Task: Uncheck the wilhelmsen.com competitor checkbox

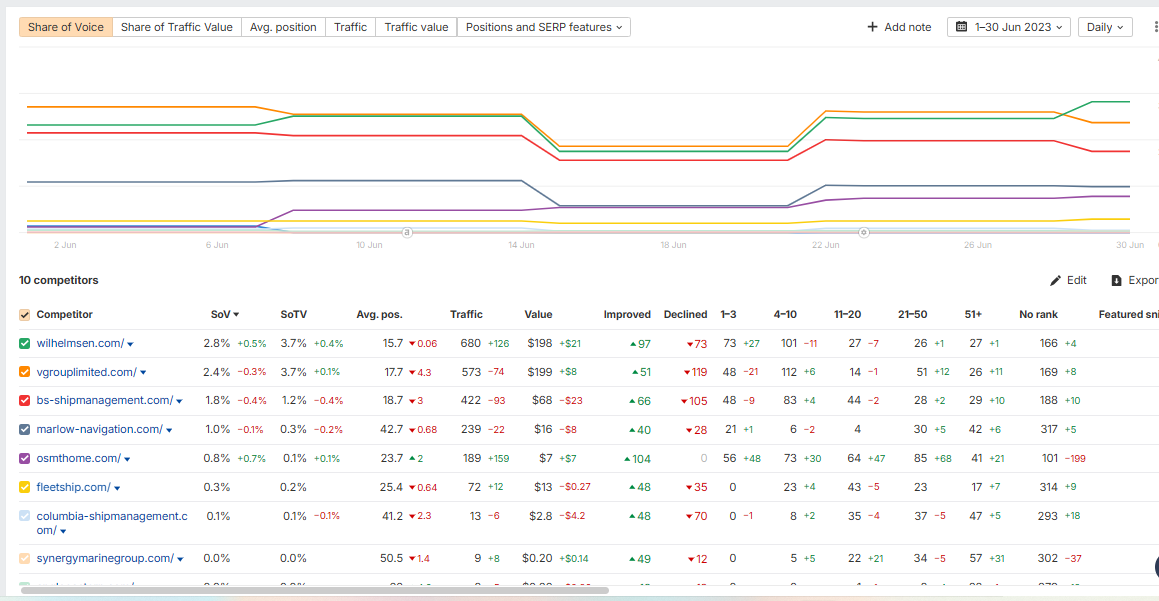Action: pyautogui.click(x=25, y=343)
